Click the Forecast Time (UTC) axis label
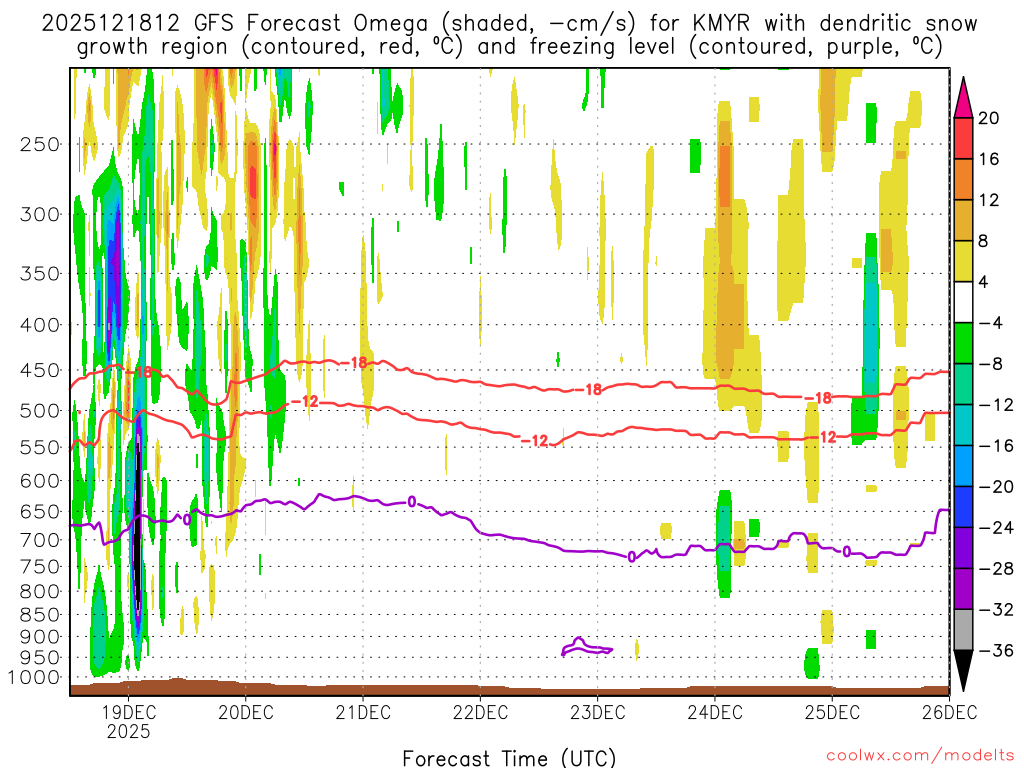 coord(509,758)
